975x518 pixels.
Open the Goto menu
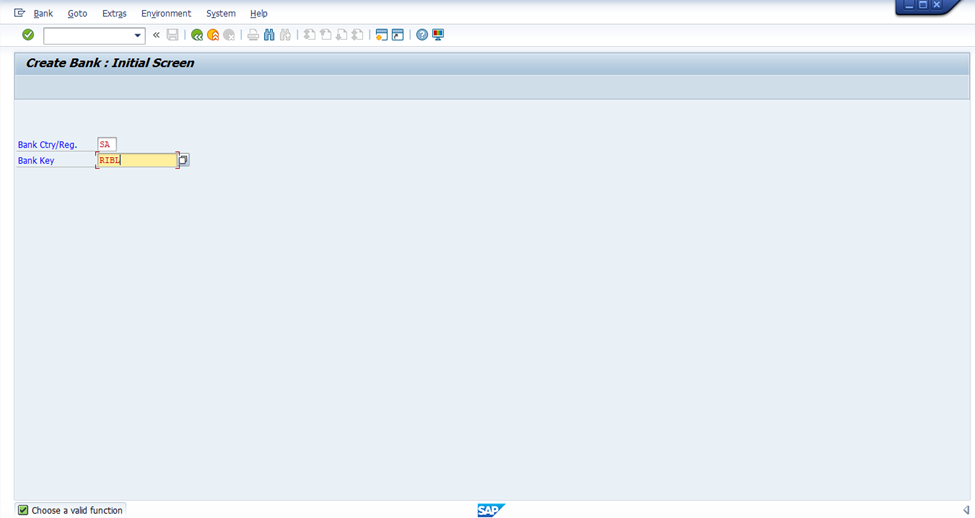tap(77, 13)
